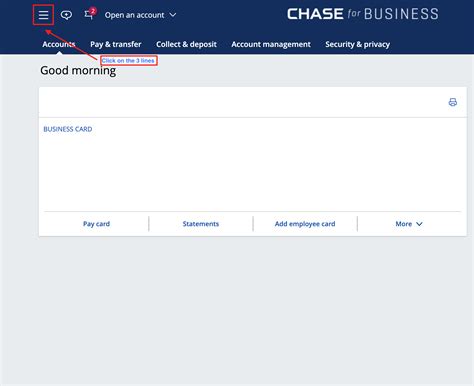Screen dimensions: 474x386
Task: Select Add employee card
Action: pyautogui.click(x=305, y=224)
